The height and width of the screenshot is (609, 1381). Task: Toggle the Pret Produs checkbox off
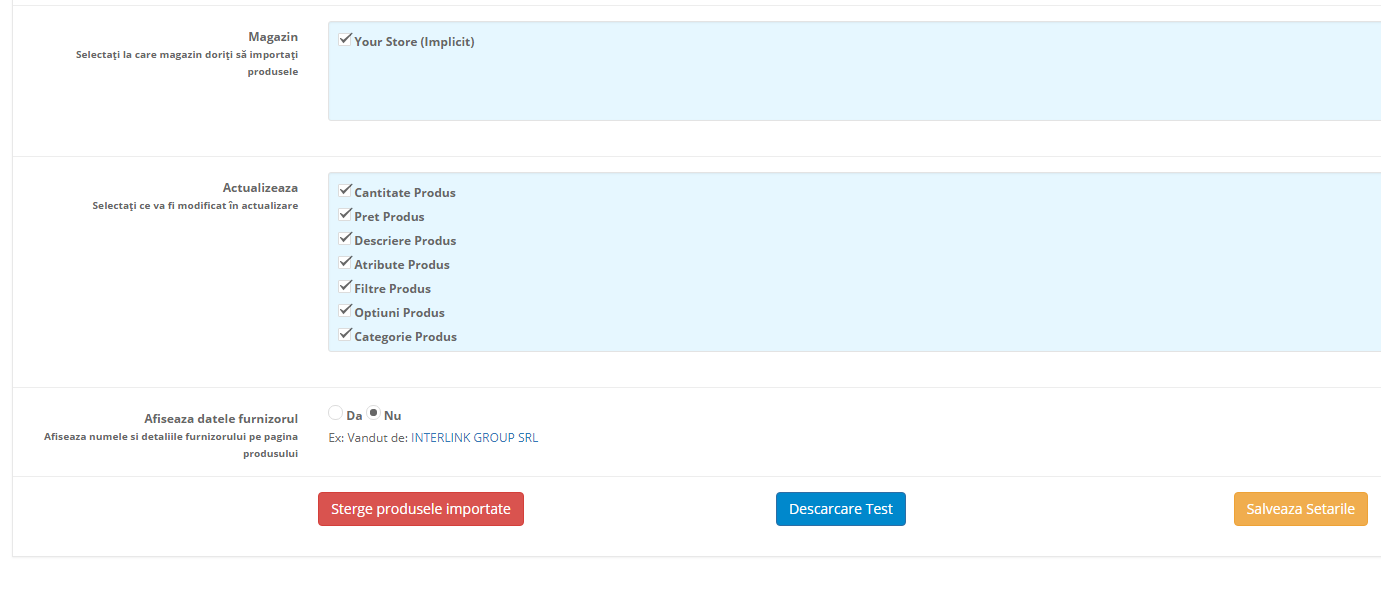point(346,213)
